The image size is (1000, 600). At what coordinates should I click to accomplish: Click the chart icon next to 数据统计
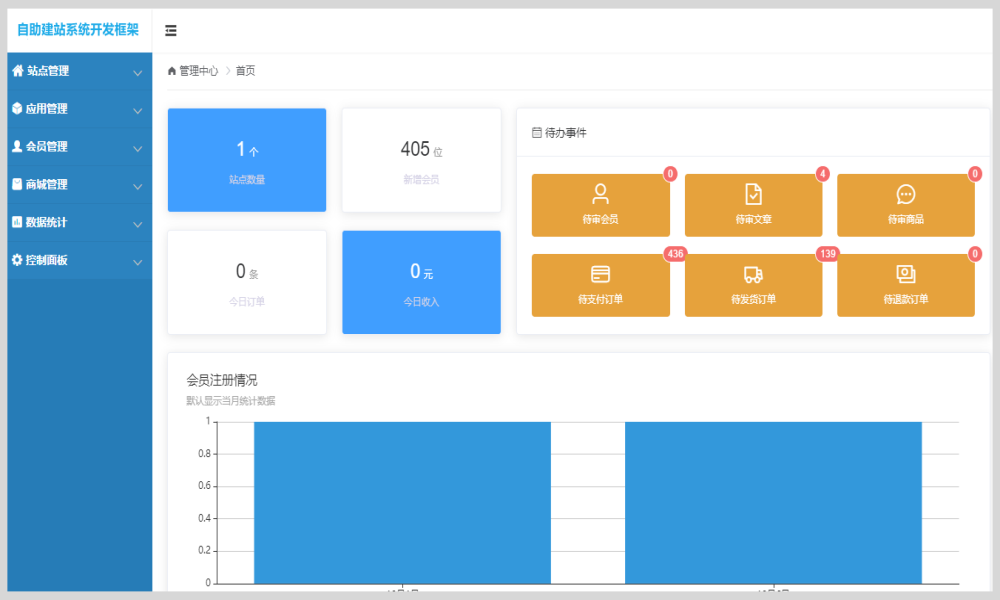[x=17, y=222]
